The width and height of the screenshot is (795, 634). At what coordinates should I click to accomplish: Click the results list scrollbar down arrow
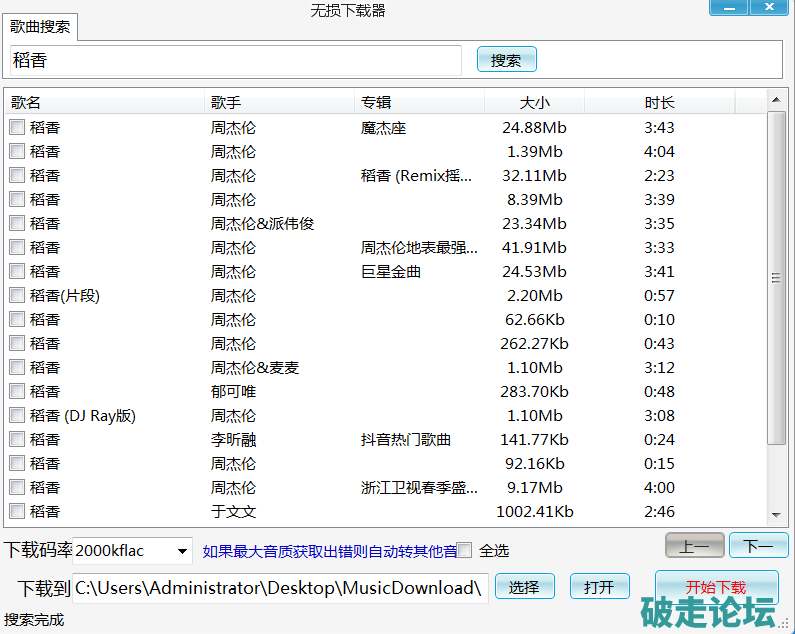pyautogui.click(x=776, y=516)
